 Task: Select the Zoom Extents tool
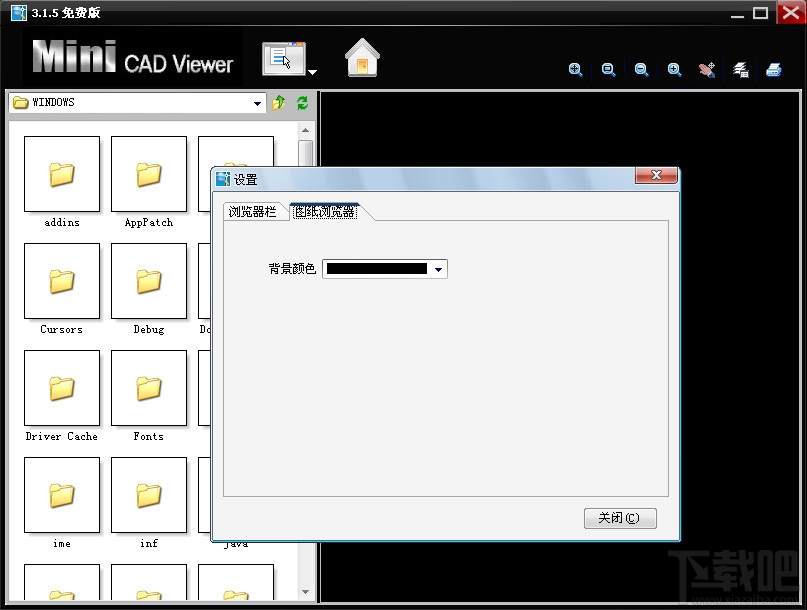tap(576, 70)
